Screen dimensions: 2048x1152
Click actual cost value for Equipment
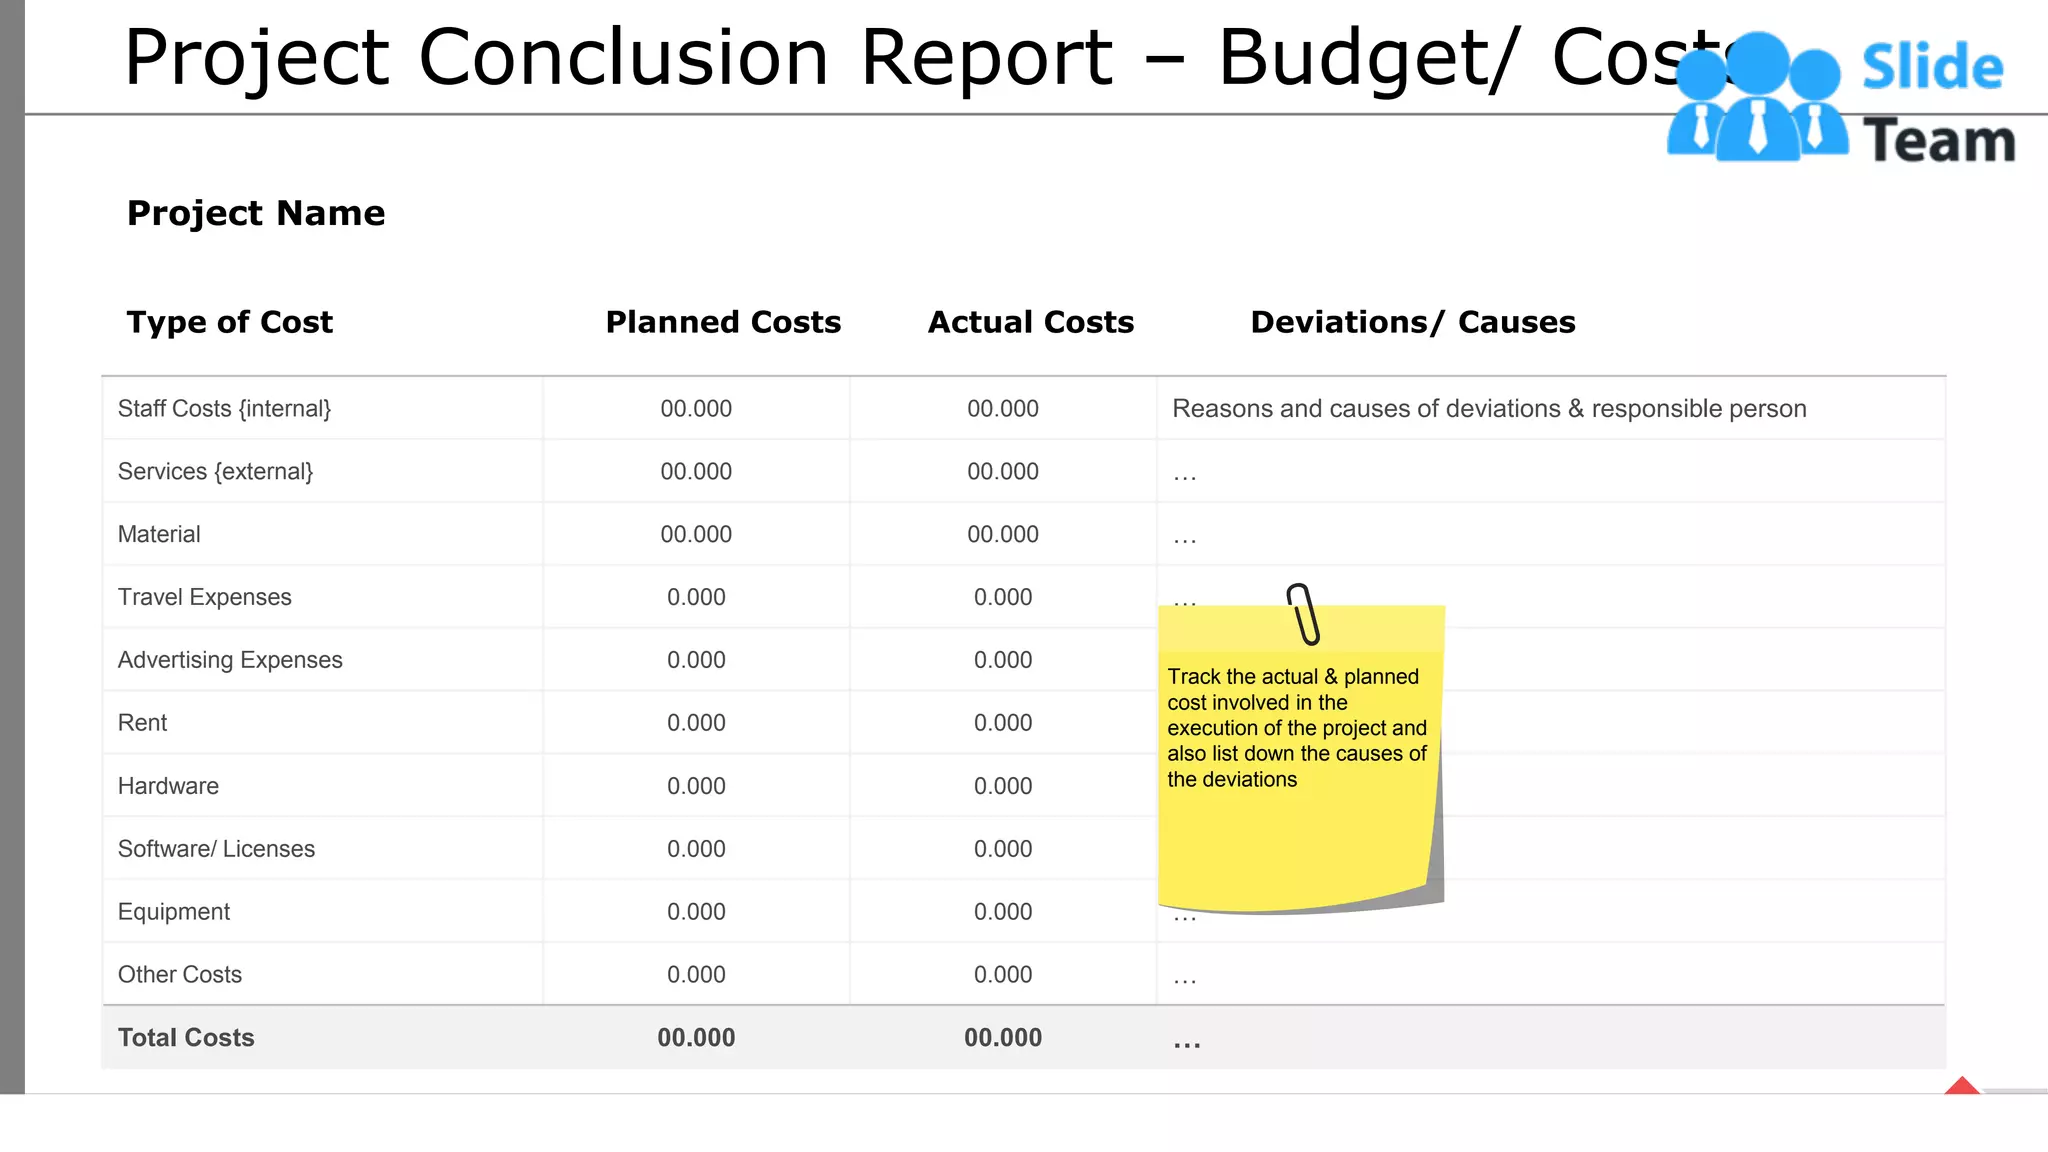point(1003,912)
